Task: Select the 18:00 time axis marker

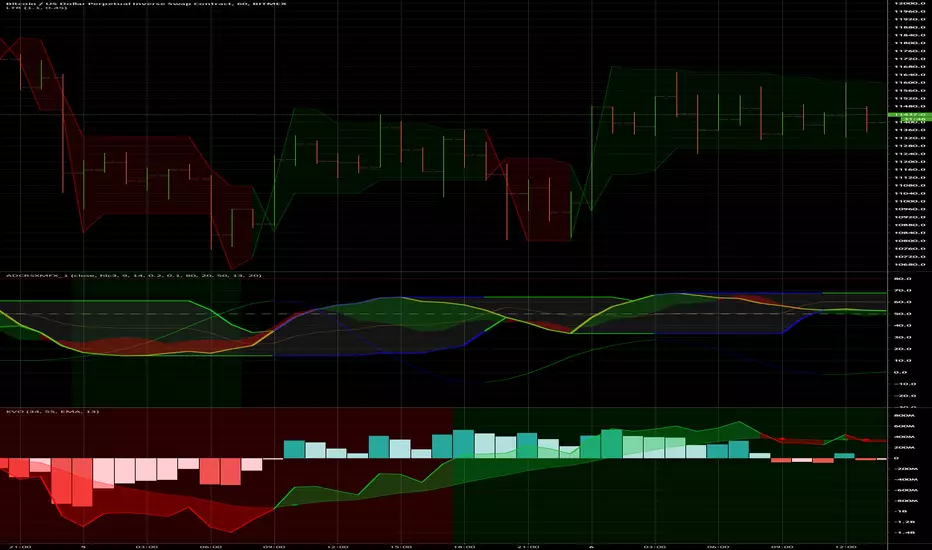Action: (464, 546)
